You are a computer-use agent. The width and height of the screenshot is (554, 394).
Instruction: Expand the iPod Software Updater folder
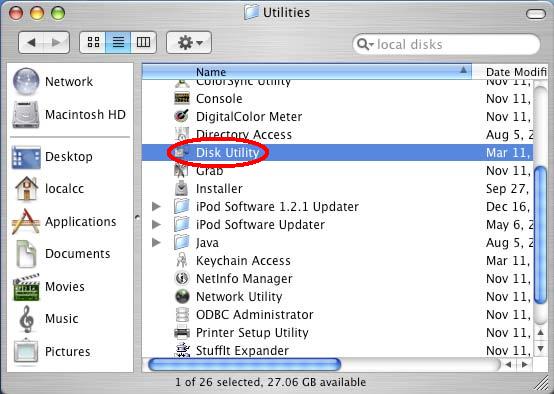[156, 224]
